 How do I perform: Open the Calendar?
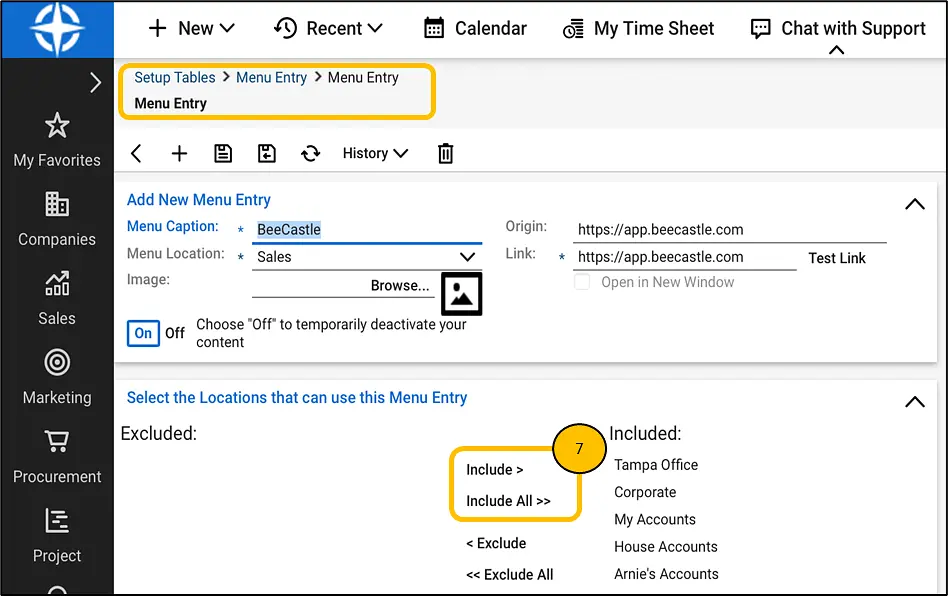[x=475, y=28]
